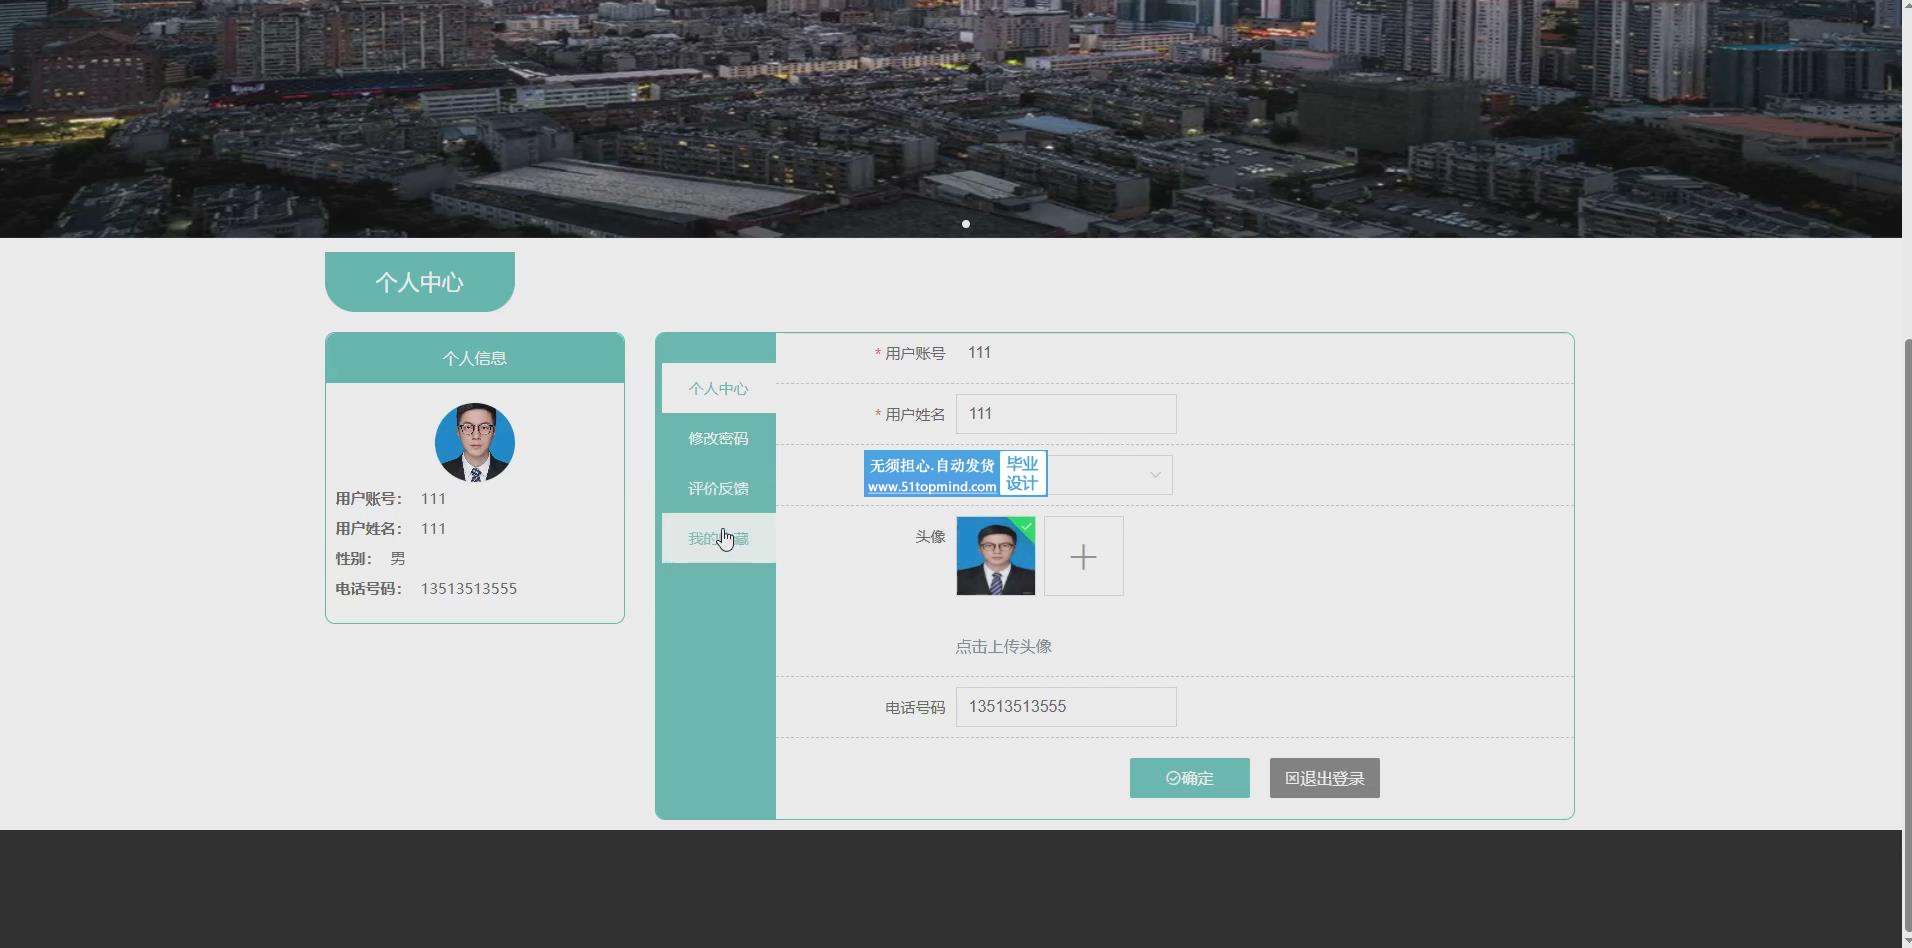
Task: Click the carousel indicator dot on banner
Action: (x=966, y=224)
